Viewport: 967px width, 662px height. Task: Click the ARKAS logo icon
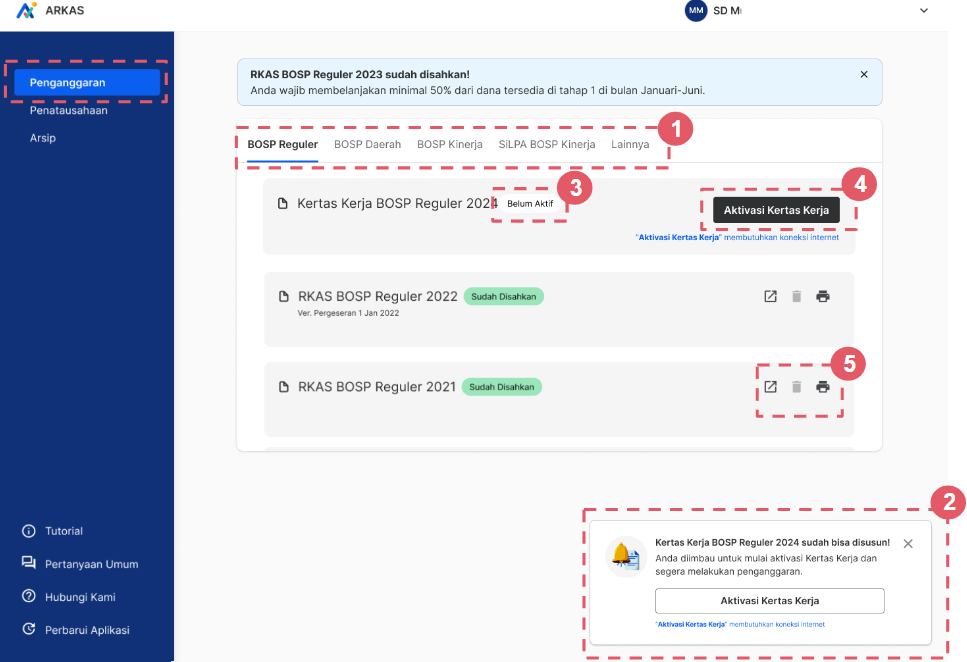click(x=26, y=10)
